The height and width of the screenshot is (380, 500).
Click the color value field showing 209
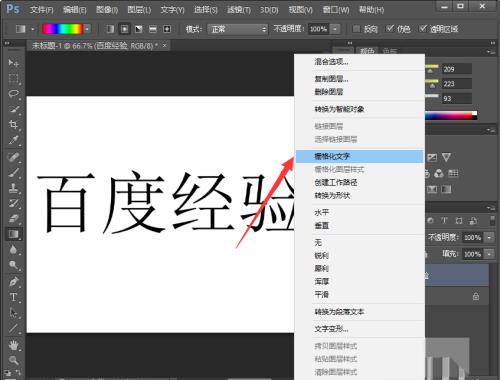pyautogui.click(x=457, y=69)
